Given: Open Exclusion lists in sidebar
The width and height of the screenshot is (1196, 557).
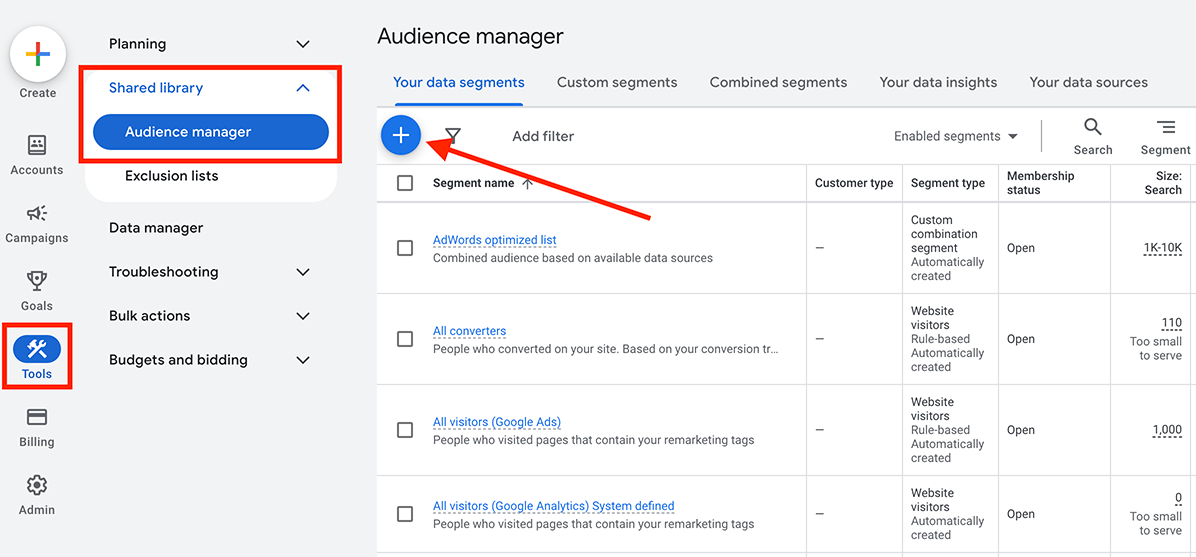Looking at the screenshot, I should pos(172,176).
